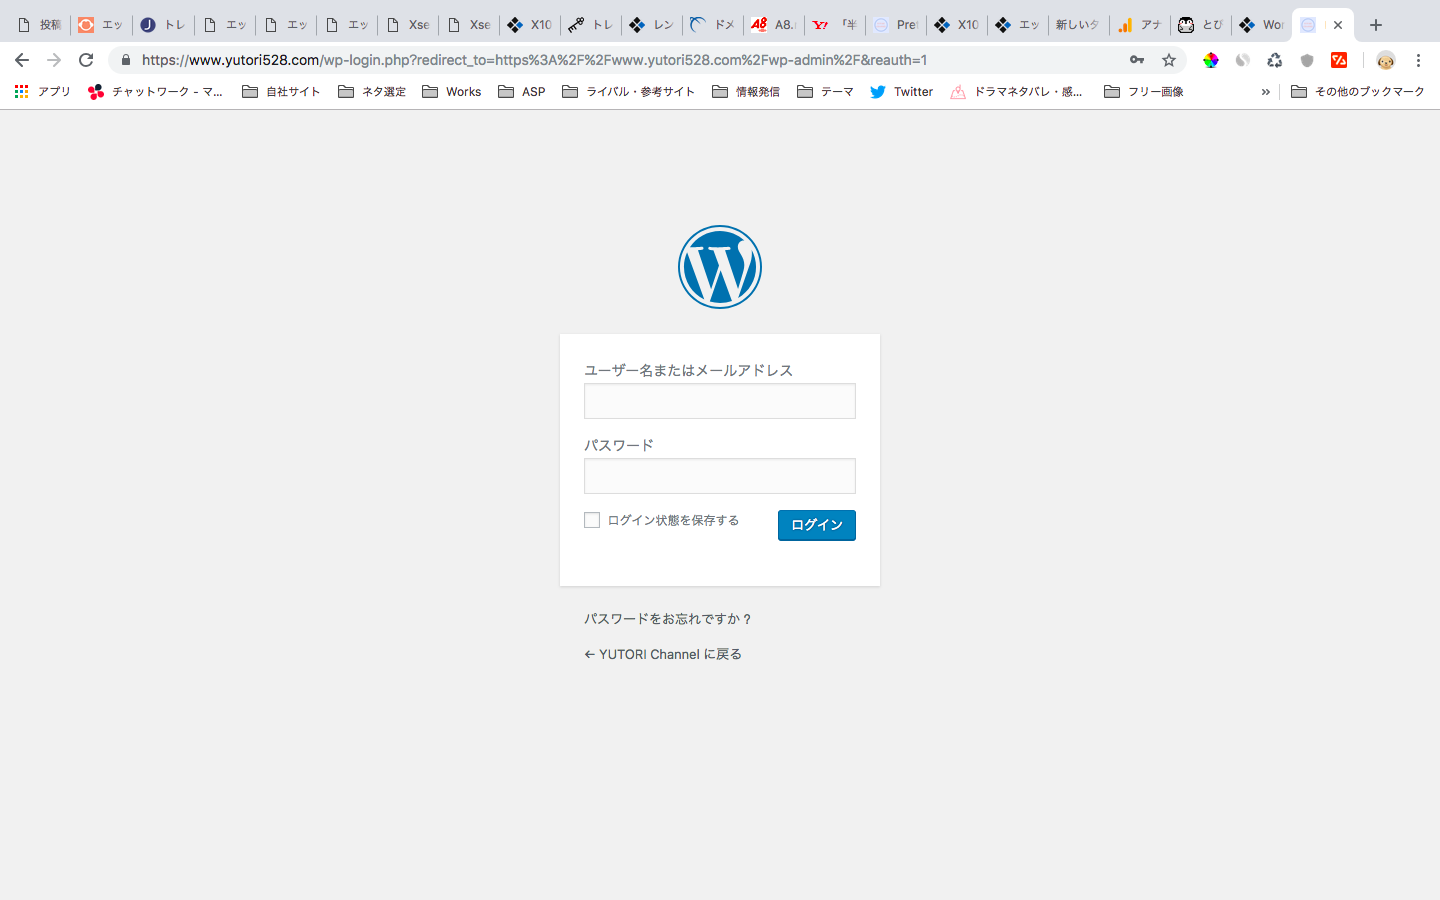Switch to the A8 tab
This screenshot has height=900, width=1440.
[x=773, y=25]
